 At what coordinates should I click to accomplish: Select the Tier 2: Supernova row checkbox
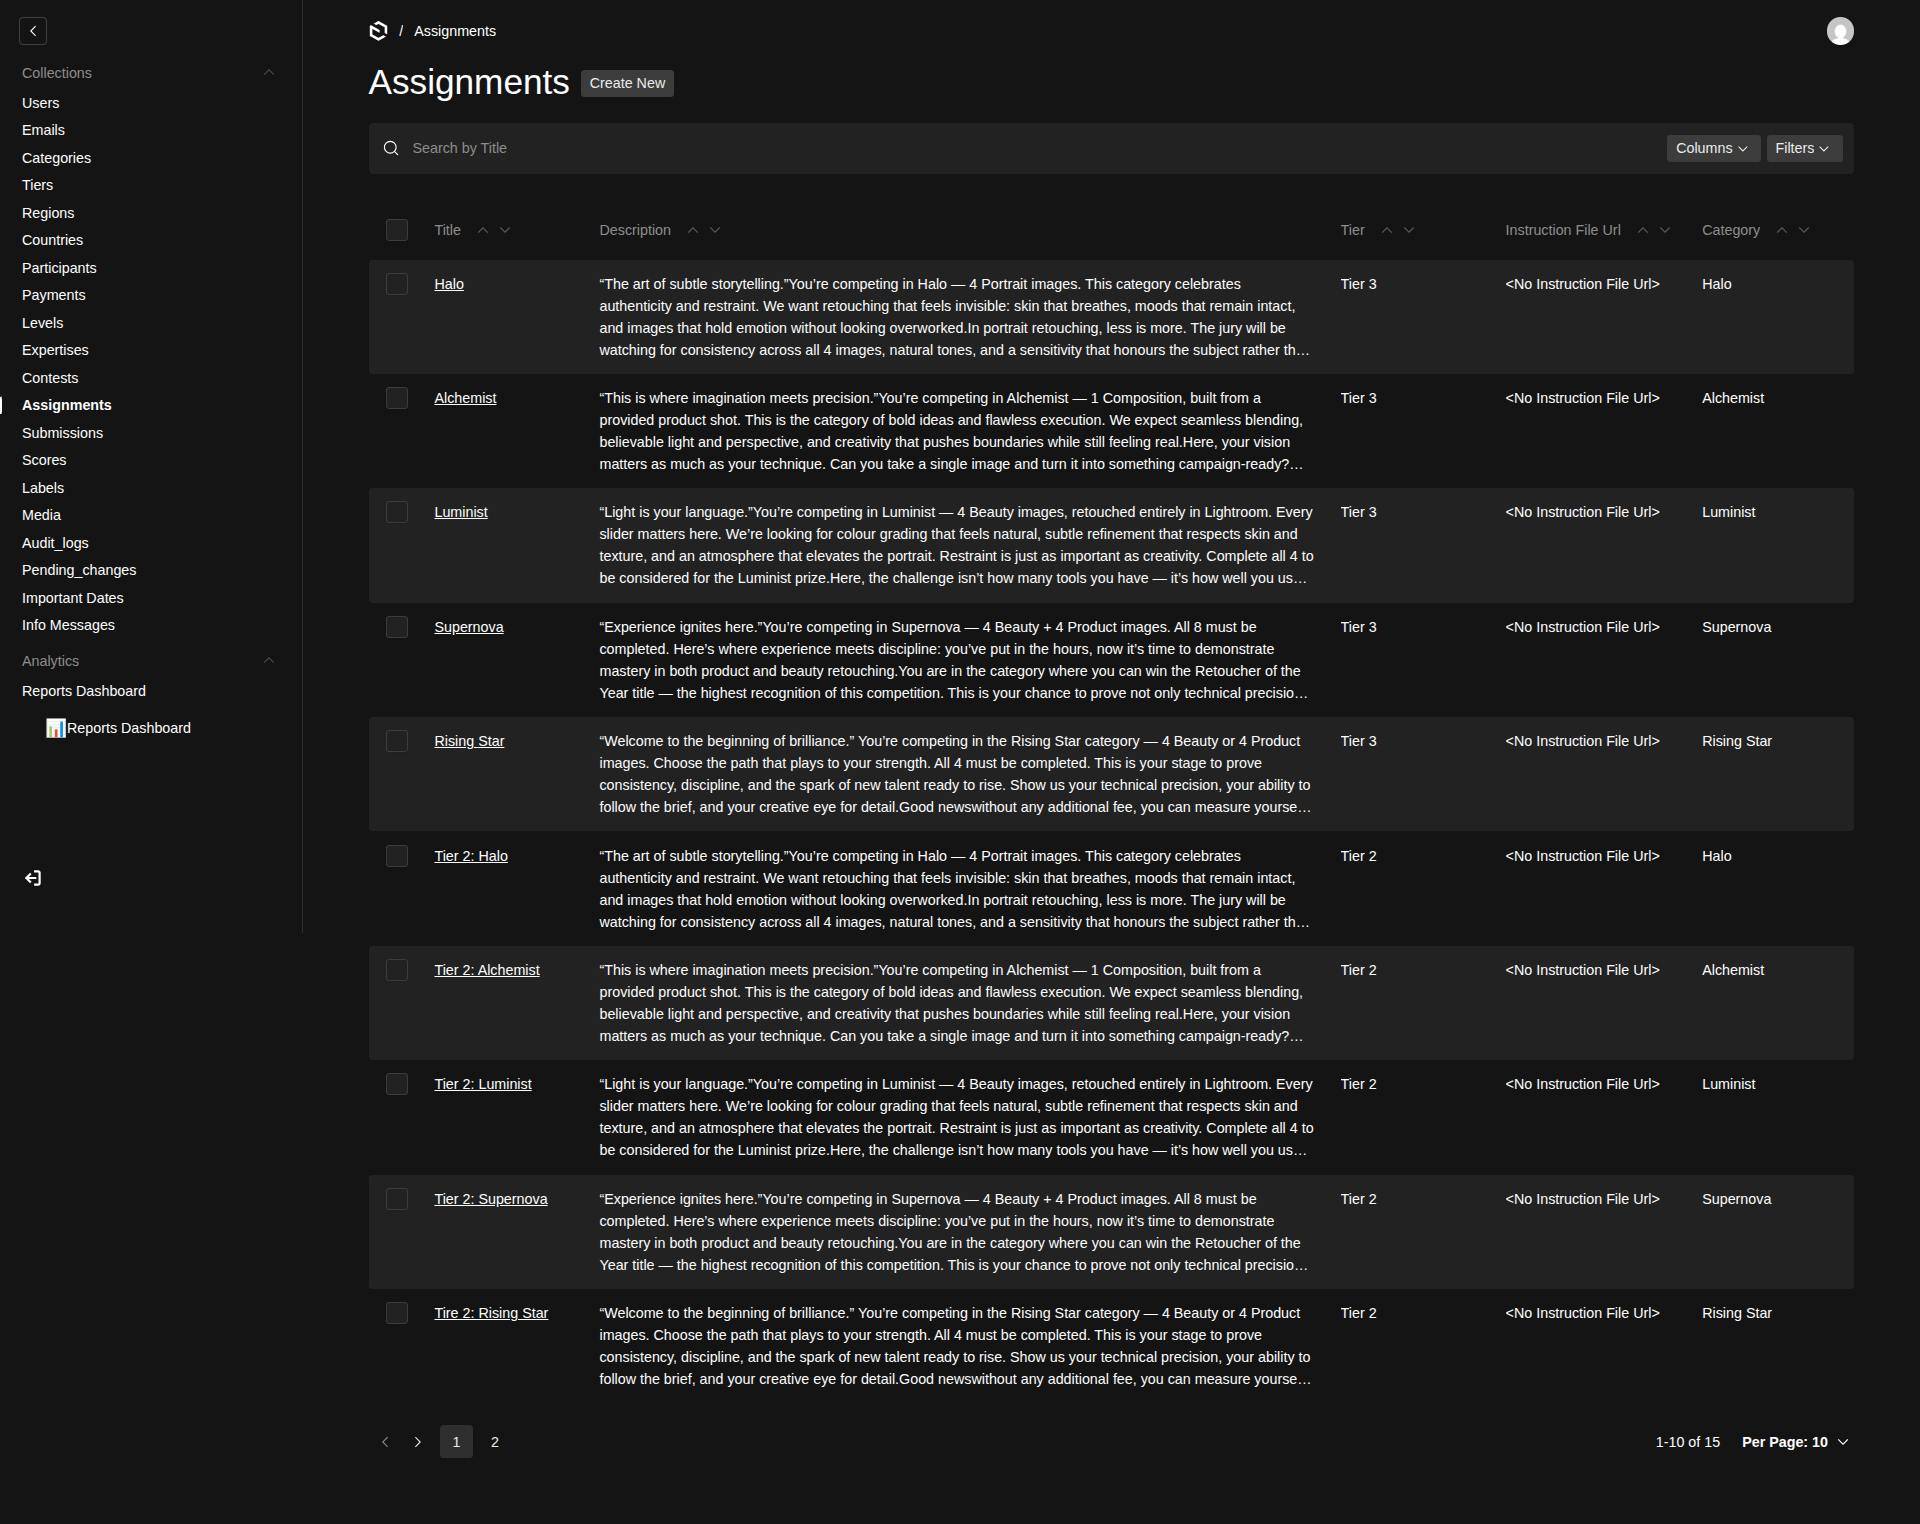coord(397,1199)
